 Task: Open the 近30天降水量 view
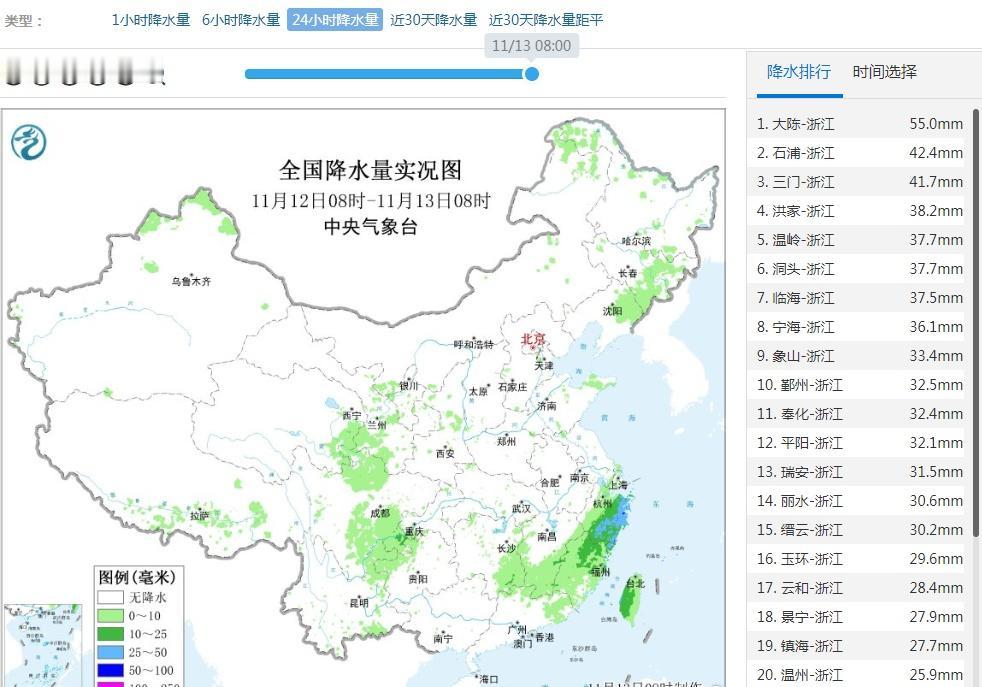point(430,19)
